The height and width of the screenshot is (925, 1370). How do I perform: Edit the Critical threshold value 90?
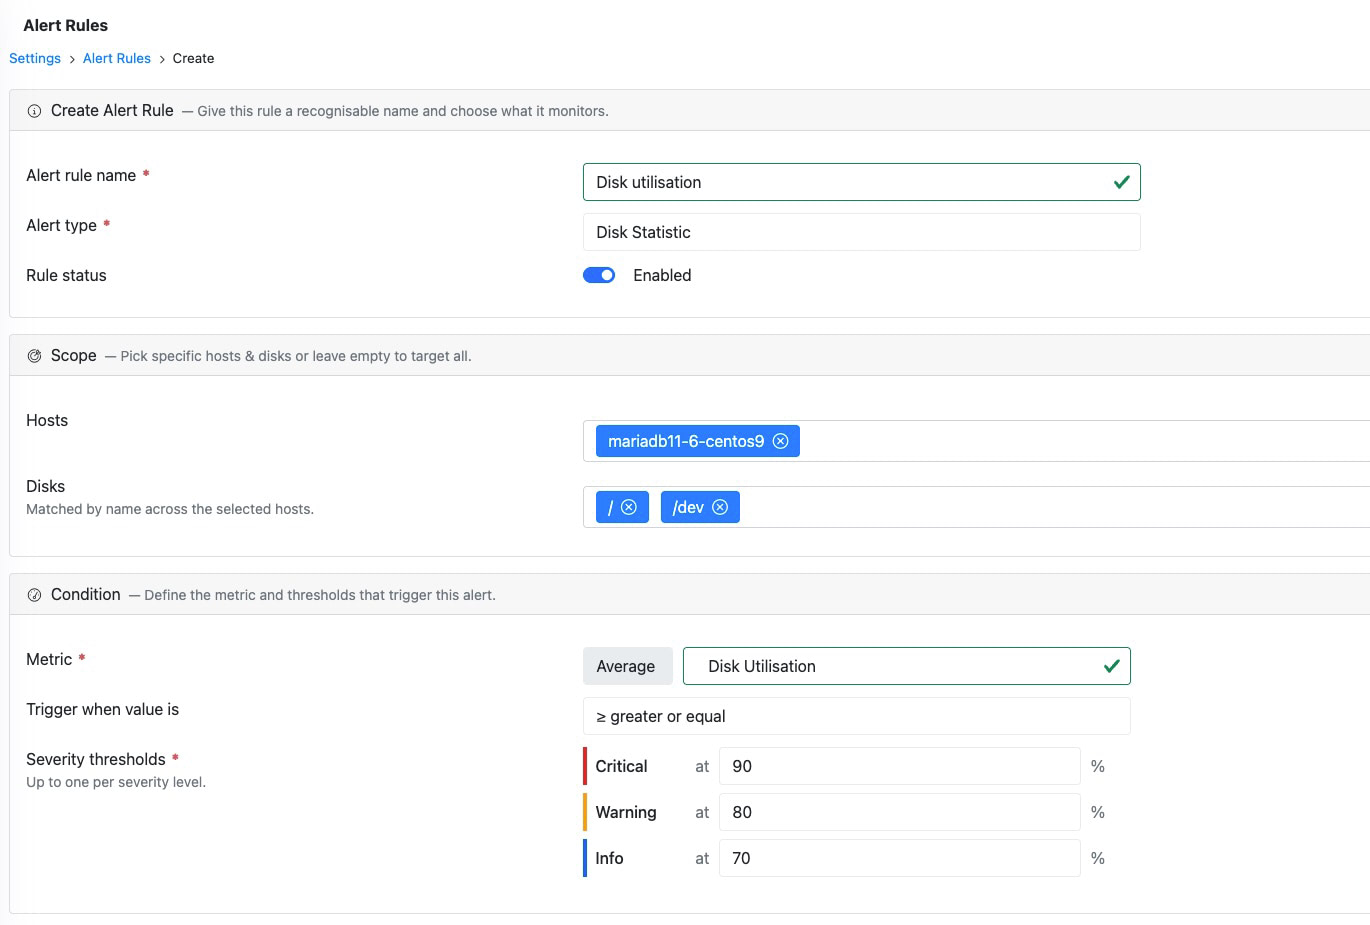[x=899, y=766]
